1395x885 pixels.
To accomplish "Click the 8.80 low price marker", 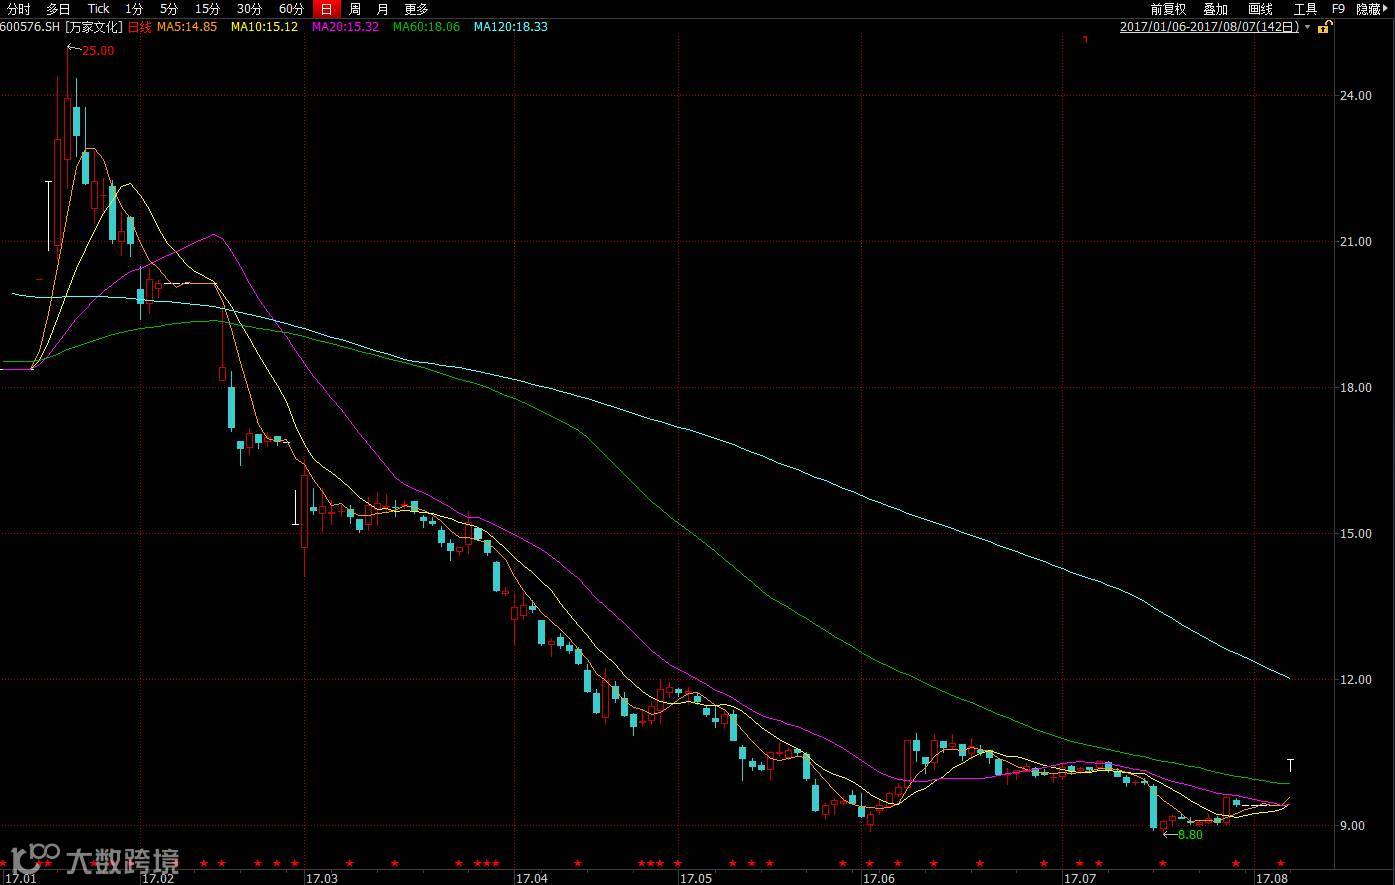I will pyautogui.click(x=1190, y=835).
